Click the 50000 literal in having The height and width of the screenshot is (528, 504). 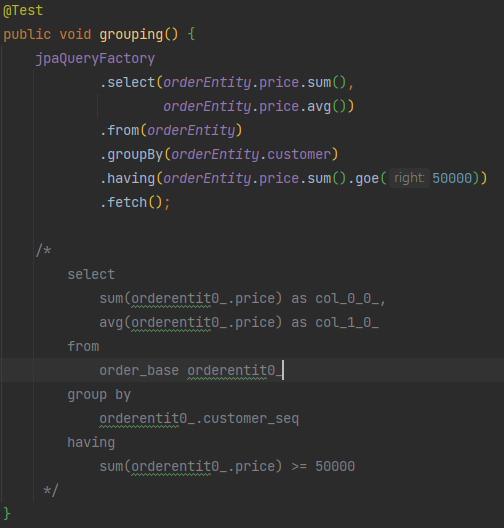452,179
